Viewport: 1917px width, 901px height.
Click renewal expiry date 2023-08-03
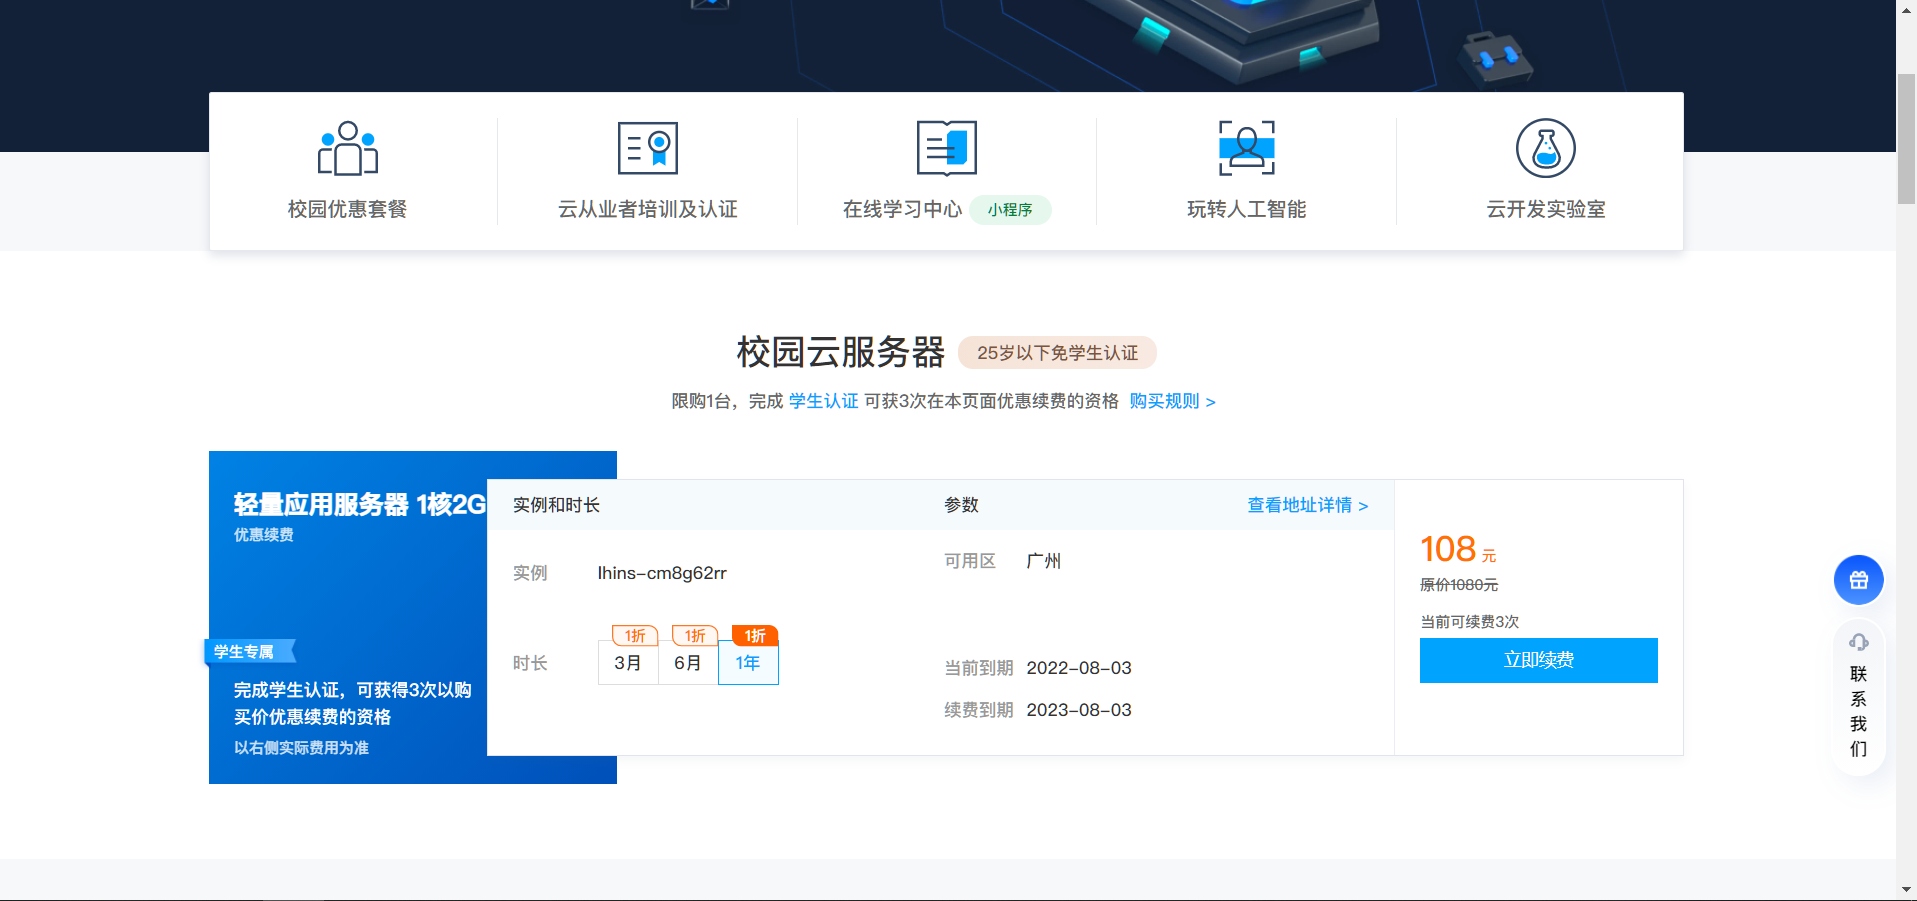(x=1079, y=710)
